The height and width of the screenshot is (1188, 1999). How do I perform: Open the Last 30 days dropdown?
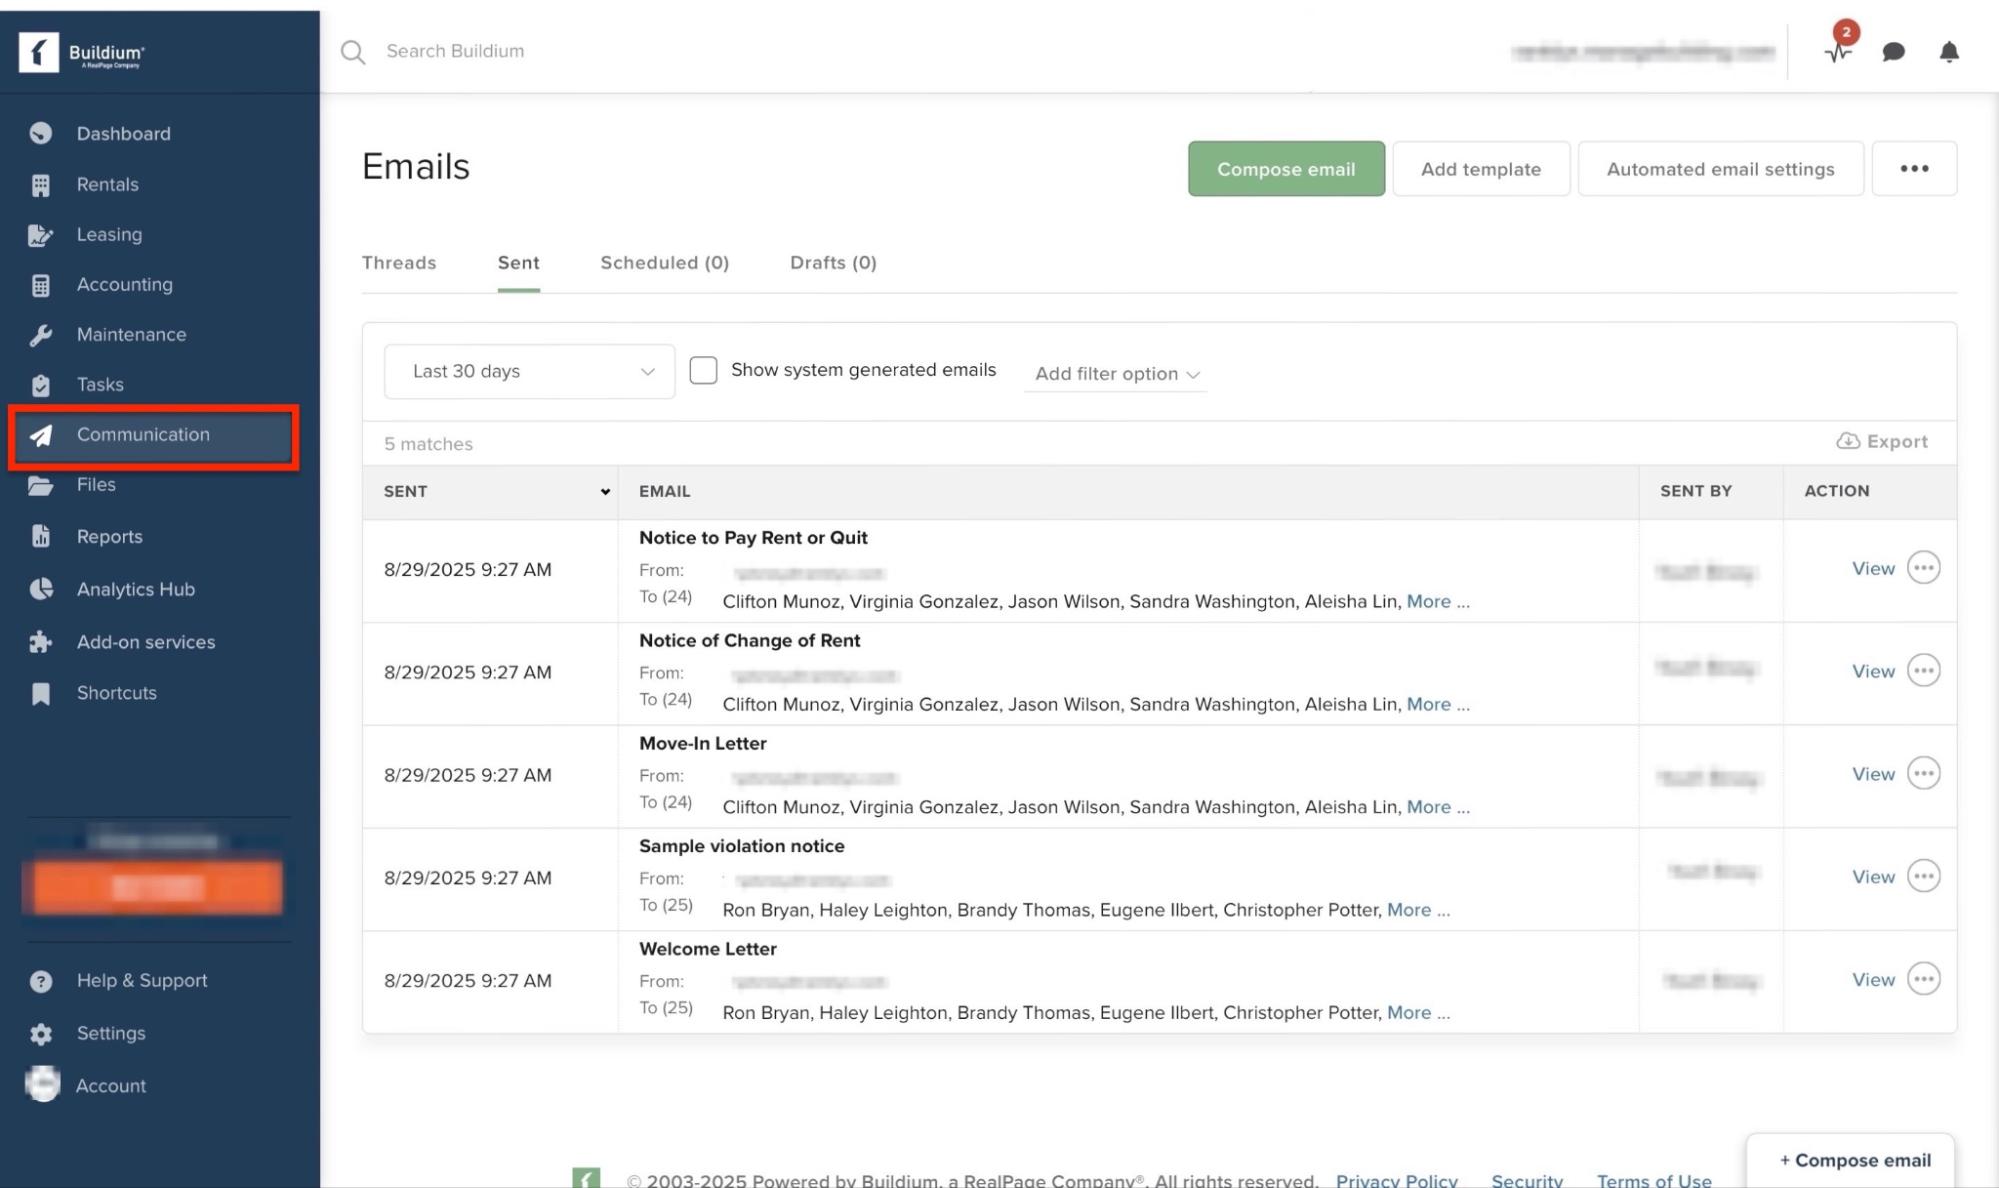point(529,371)
